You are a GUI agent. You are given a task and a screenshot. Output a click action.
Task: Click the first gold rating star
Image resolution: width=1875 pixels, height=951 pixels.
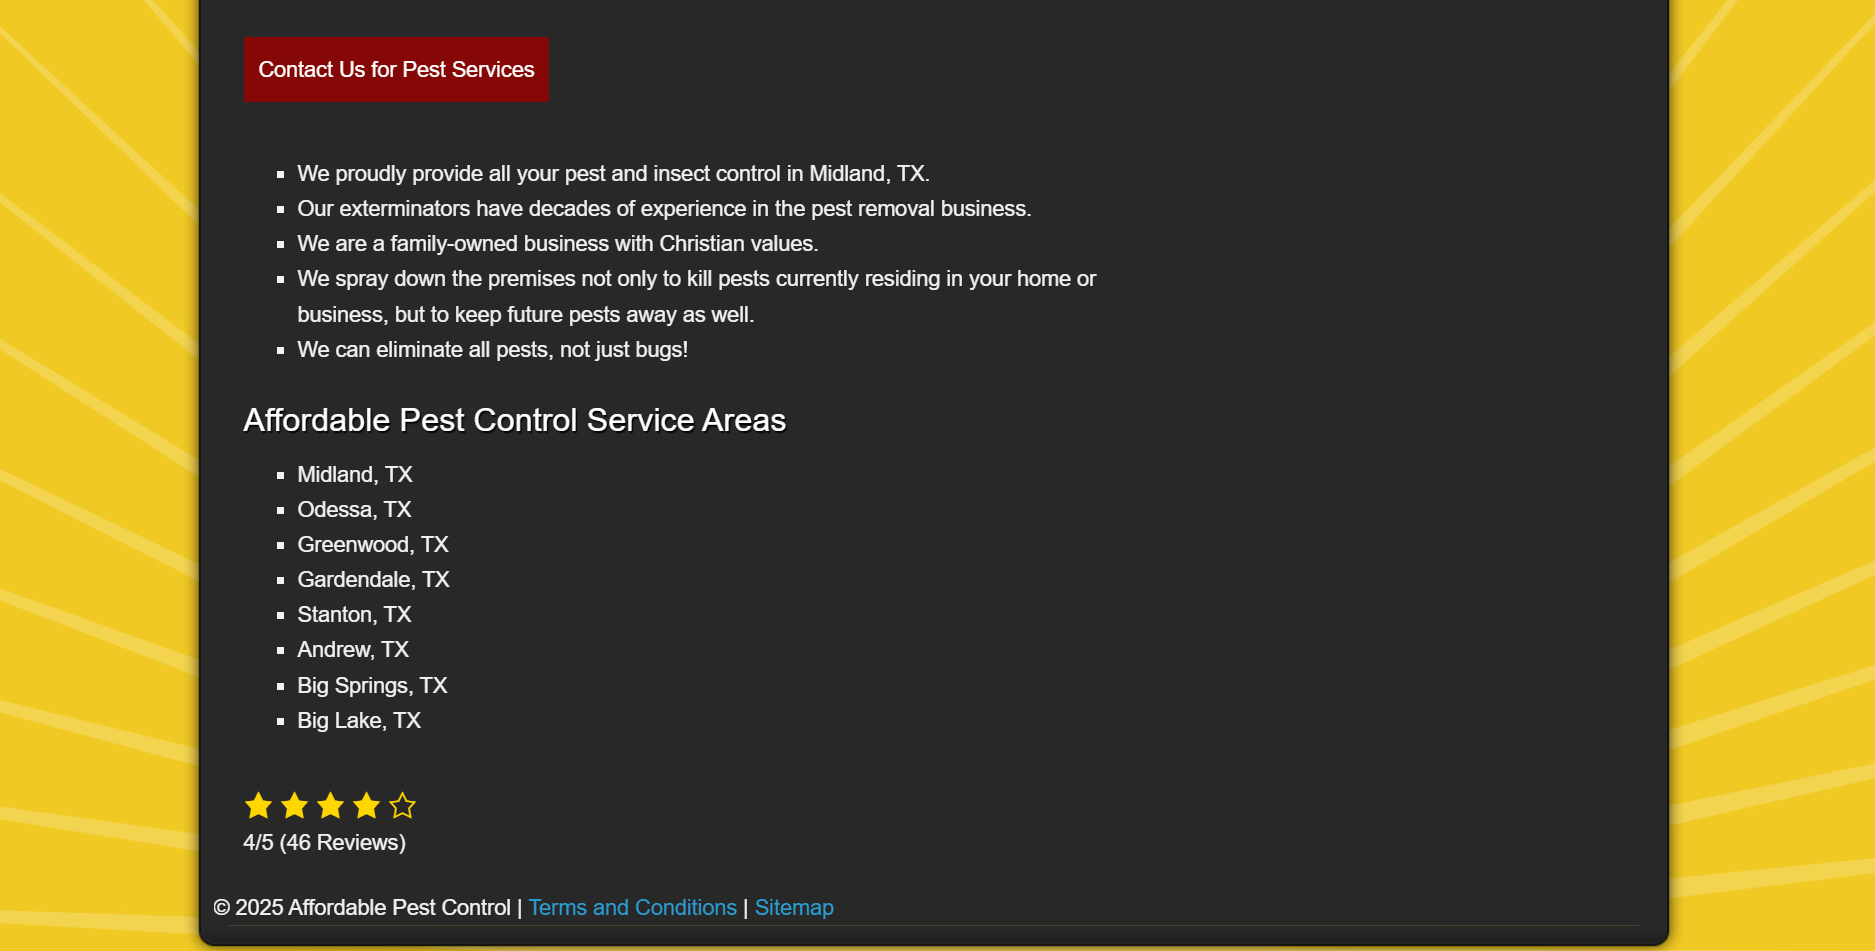[258, 806]
